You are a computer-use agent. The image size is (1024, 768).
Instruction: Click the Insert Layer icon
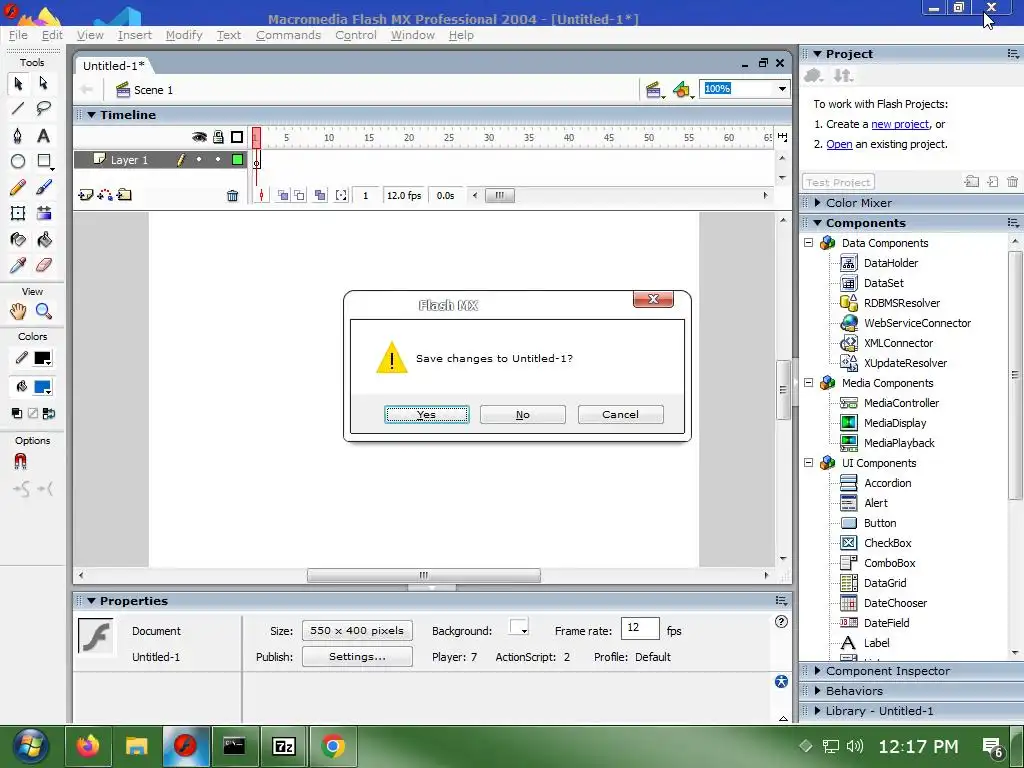coord(86,195)
